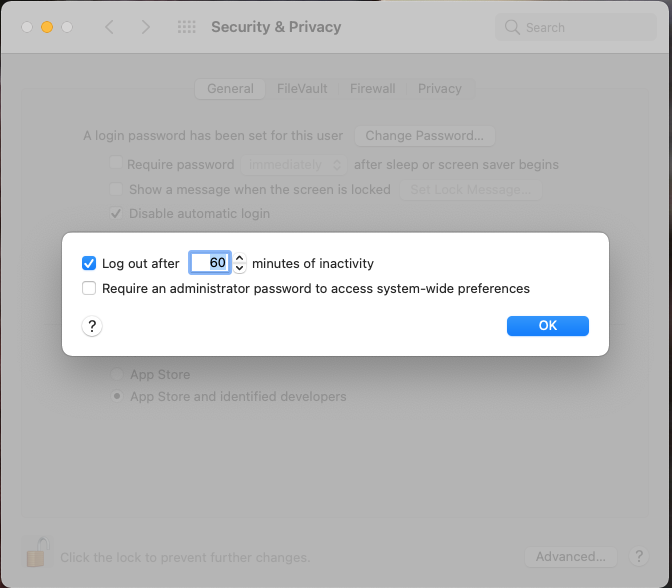Click the help button beside Advanced
The image size is (672, 588).
[x=639, y=557]
